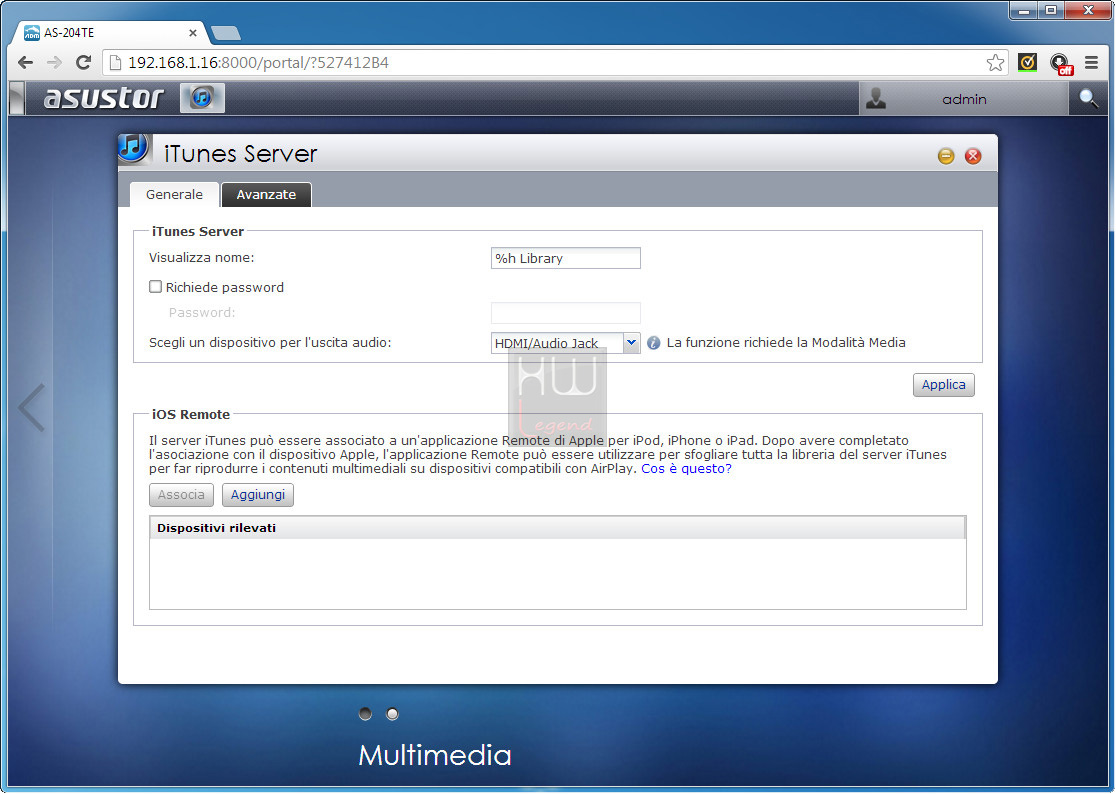Open the Chrome menu button
The image size is (1116, 794).
tap(1091, 63)
